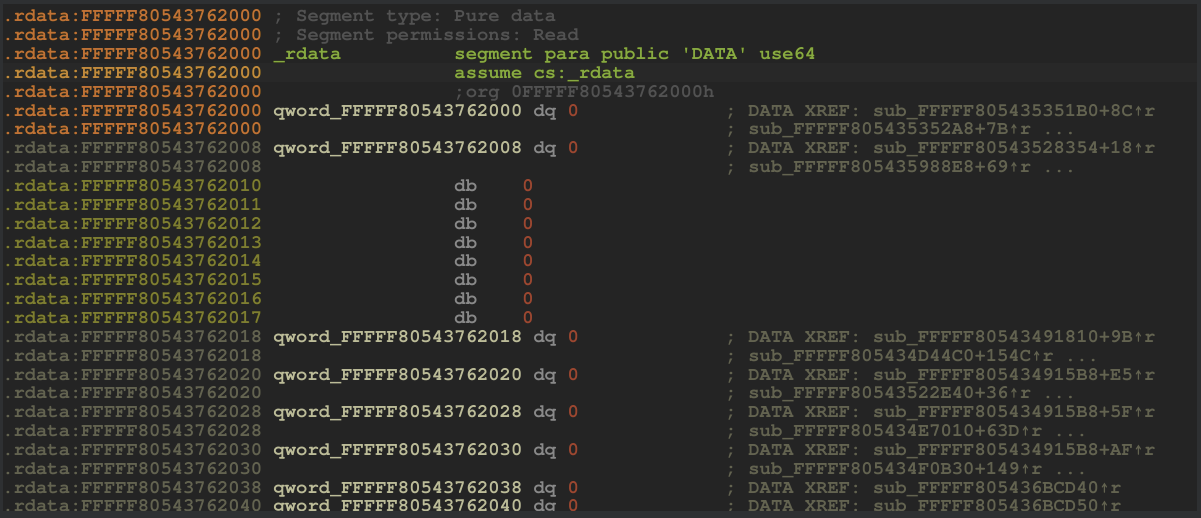Select the db byte at address FFFFF80543762010
Image resolution: width=1201 pixels, height=518 pixels.
tap(465, 186)
